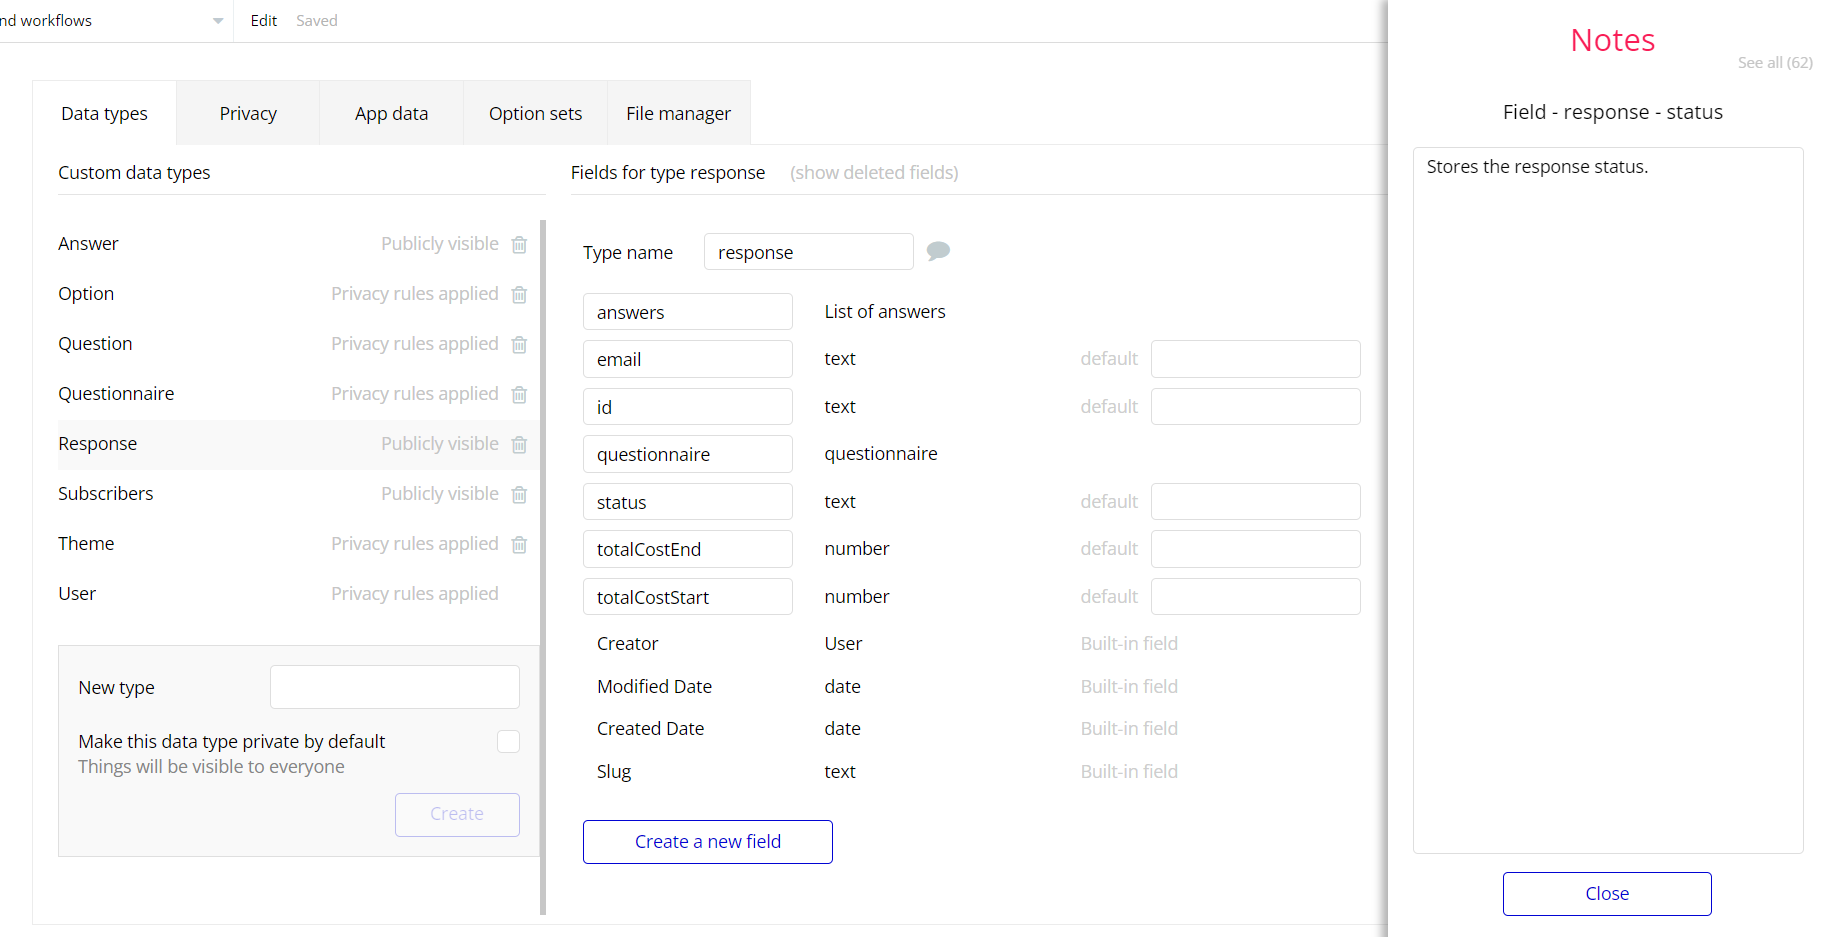The width and height of the screenshot is (1837, 937).
Task: Click trash icon beside Theme type
Action: (x=519, y=545)
